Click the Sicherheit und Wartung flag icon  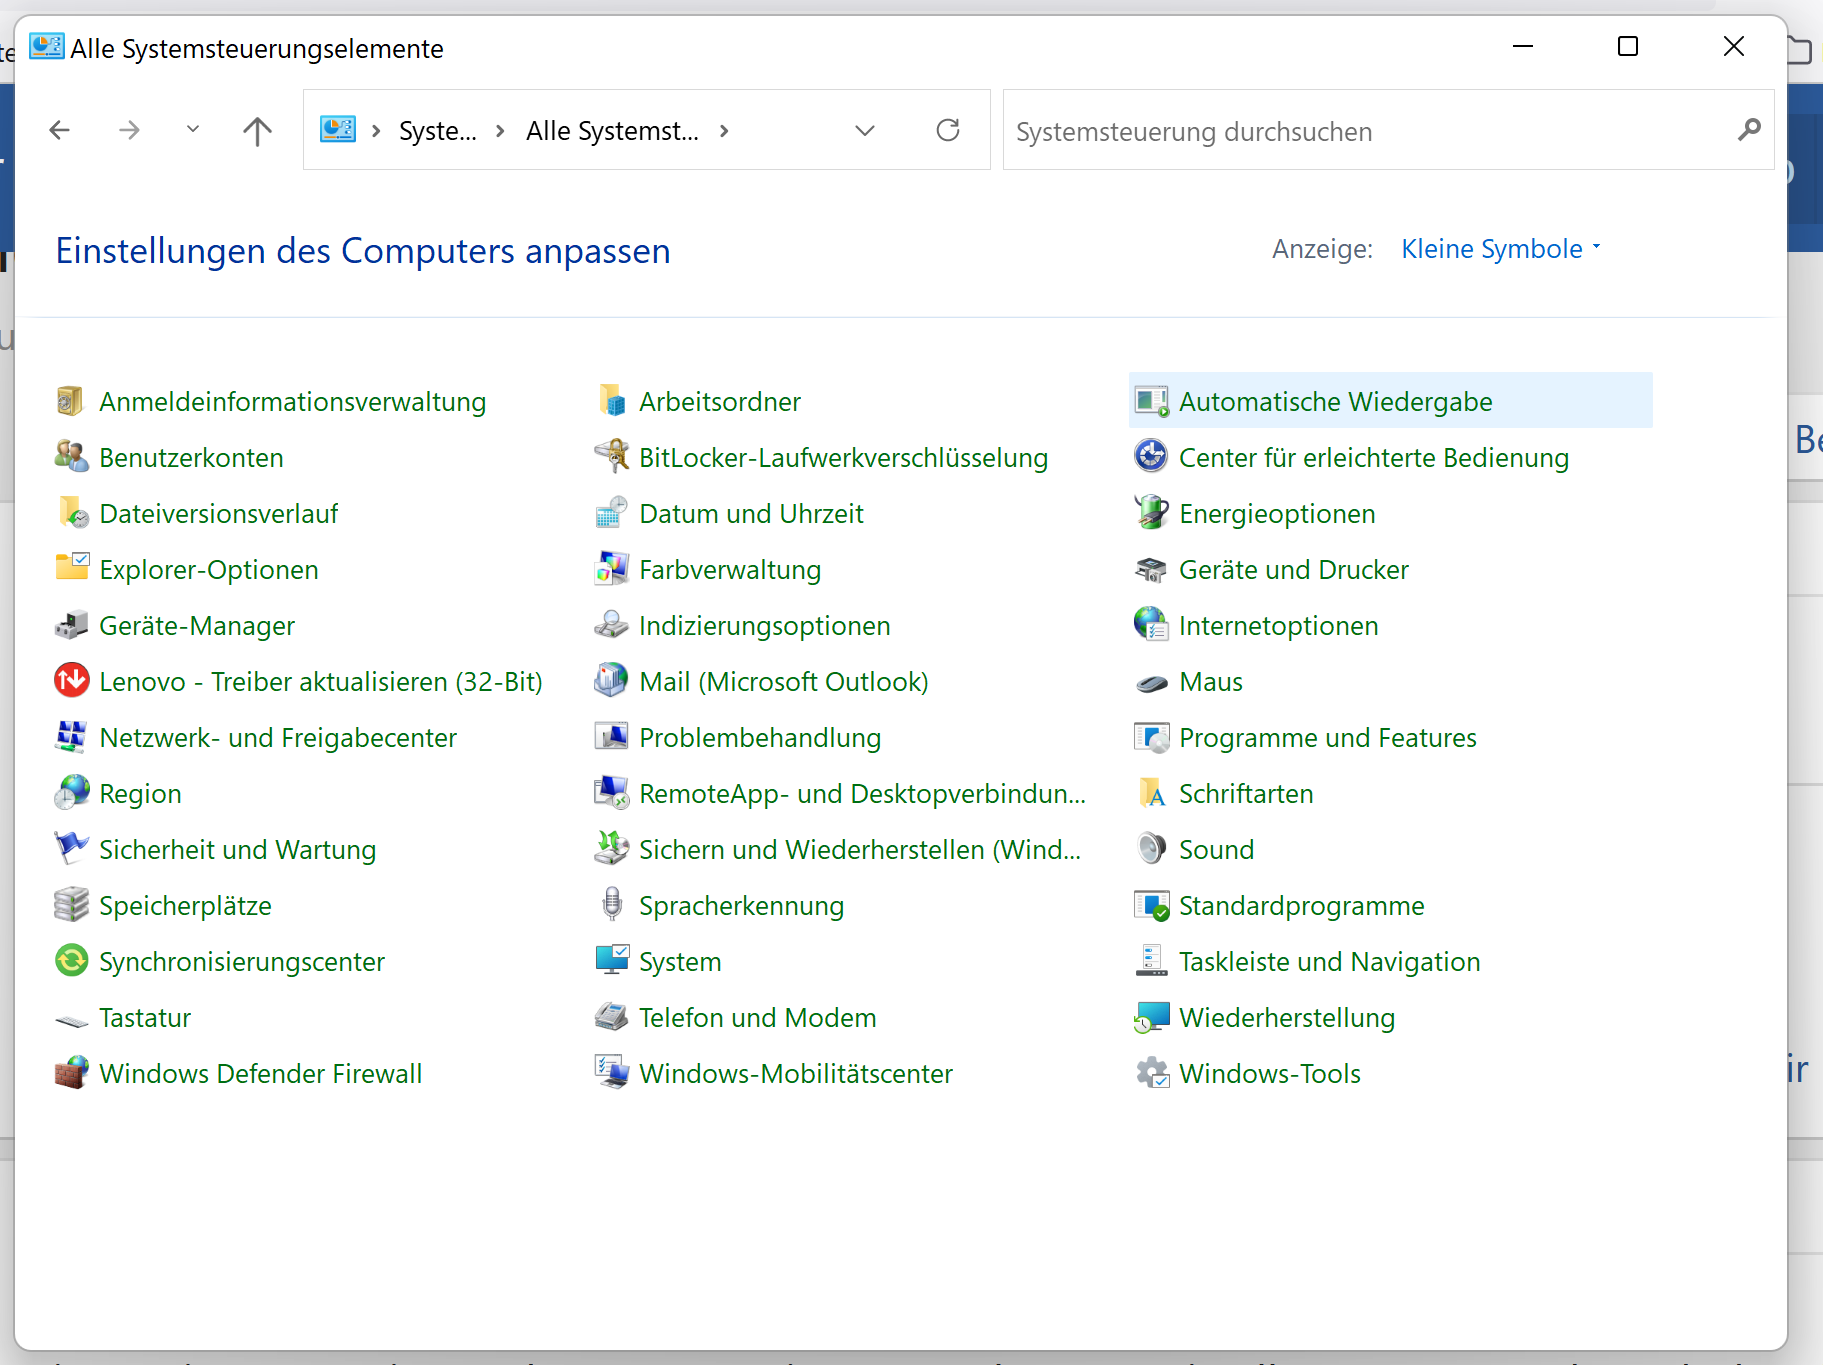(71, 849)
